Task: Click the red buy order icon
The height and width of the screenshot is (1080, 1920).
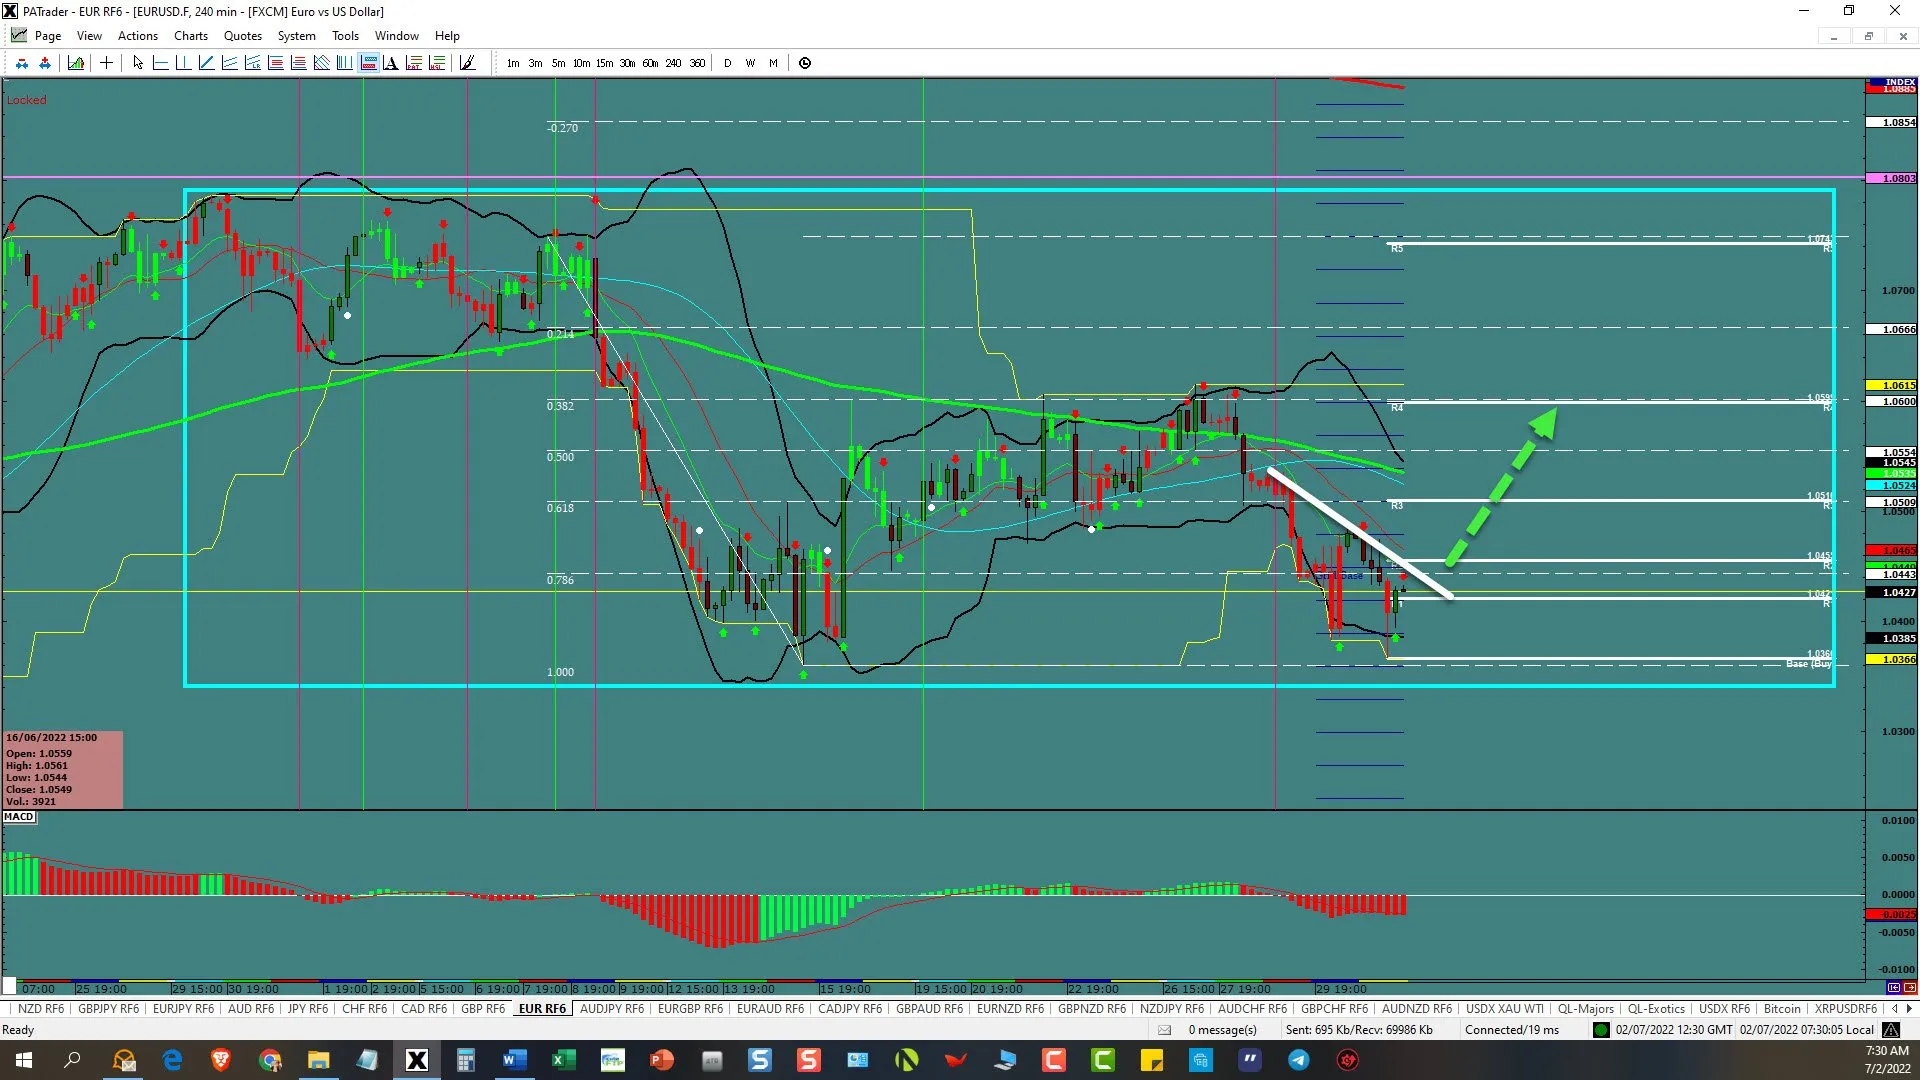Action: click(x=45, y=63)
